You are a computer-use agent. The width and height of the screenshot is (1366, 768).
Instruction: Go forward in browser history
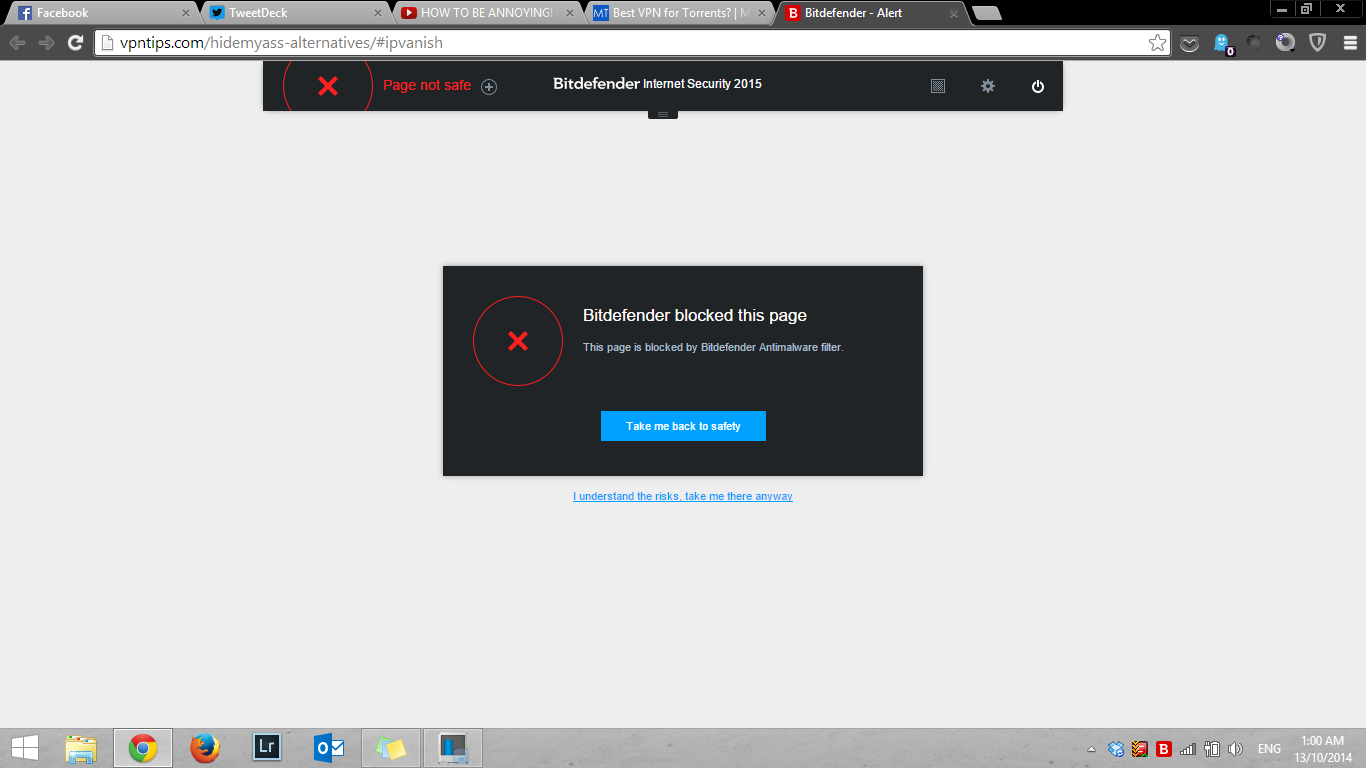click(46, 43)
